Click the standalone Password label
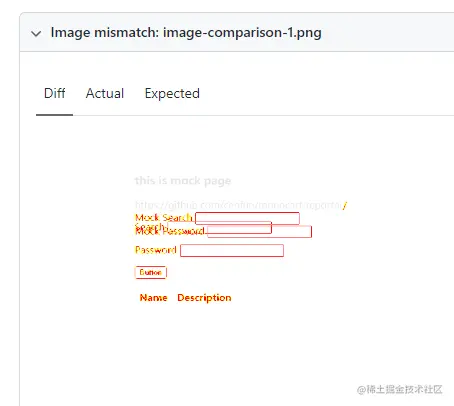 156,250
